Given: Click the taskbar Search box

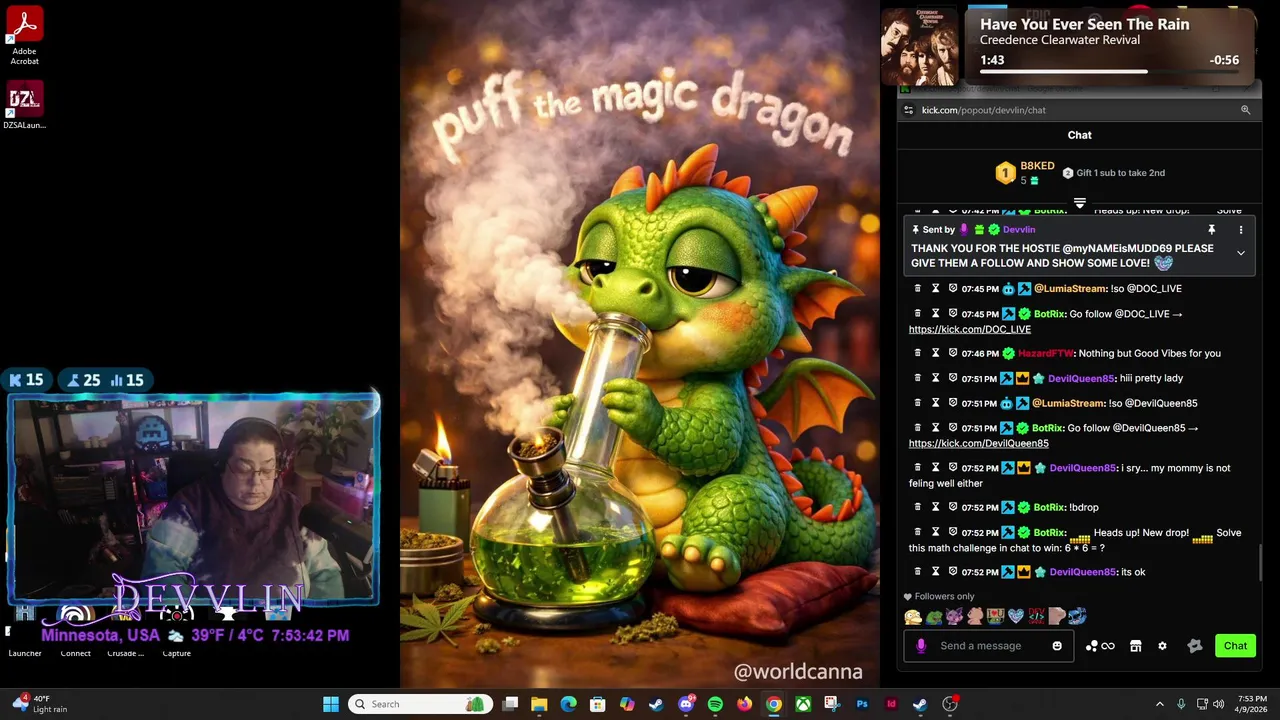Looking at the screenshot, I should click(419, 704).
